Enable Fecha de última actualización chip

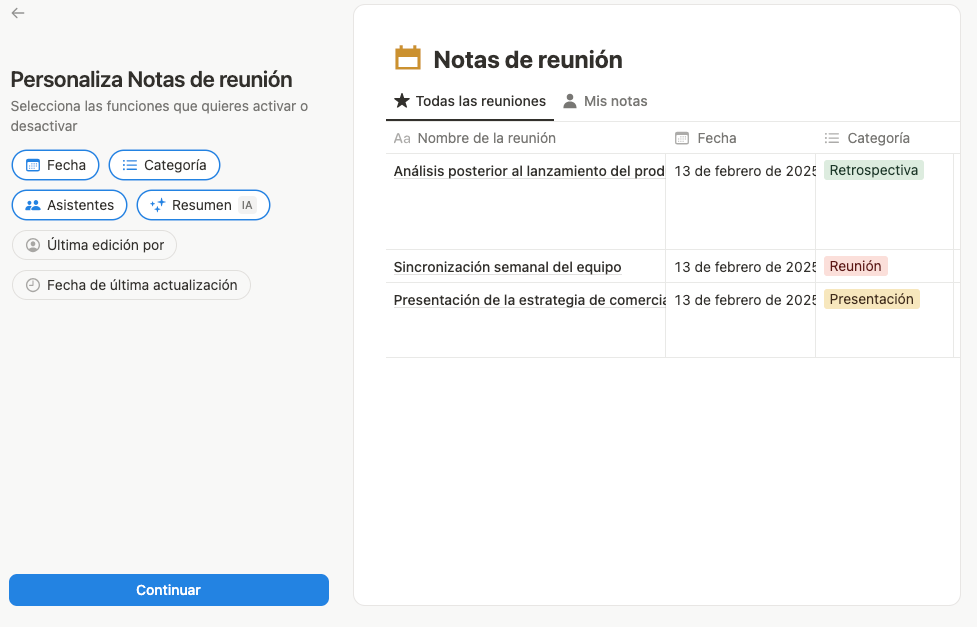(131, 285)
